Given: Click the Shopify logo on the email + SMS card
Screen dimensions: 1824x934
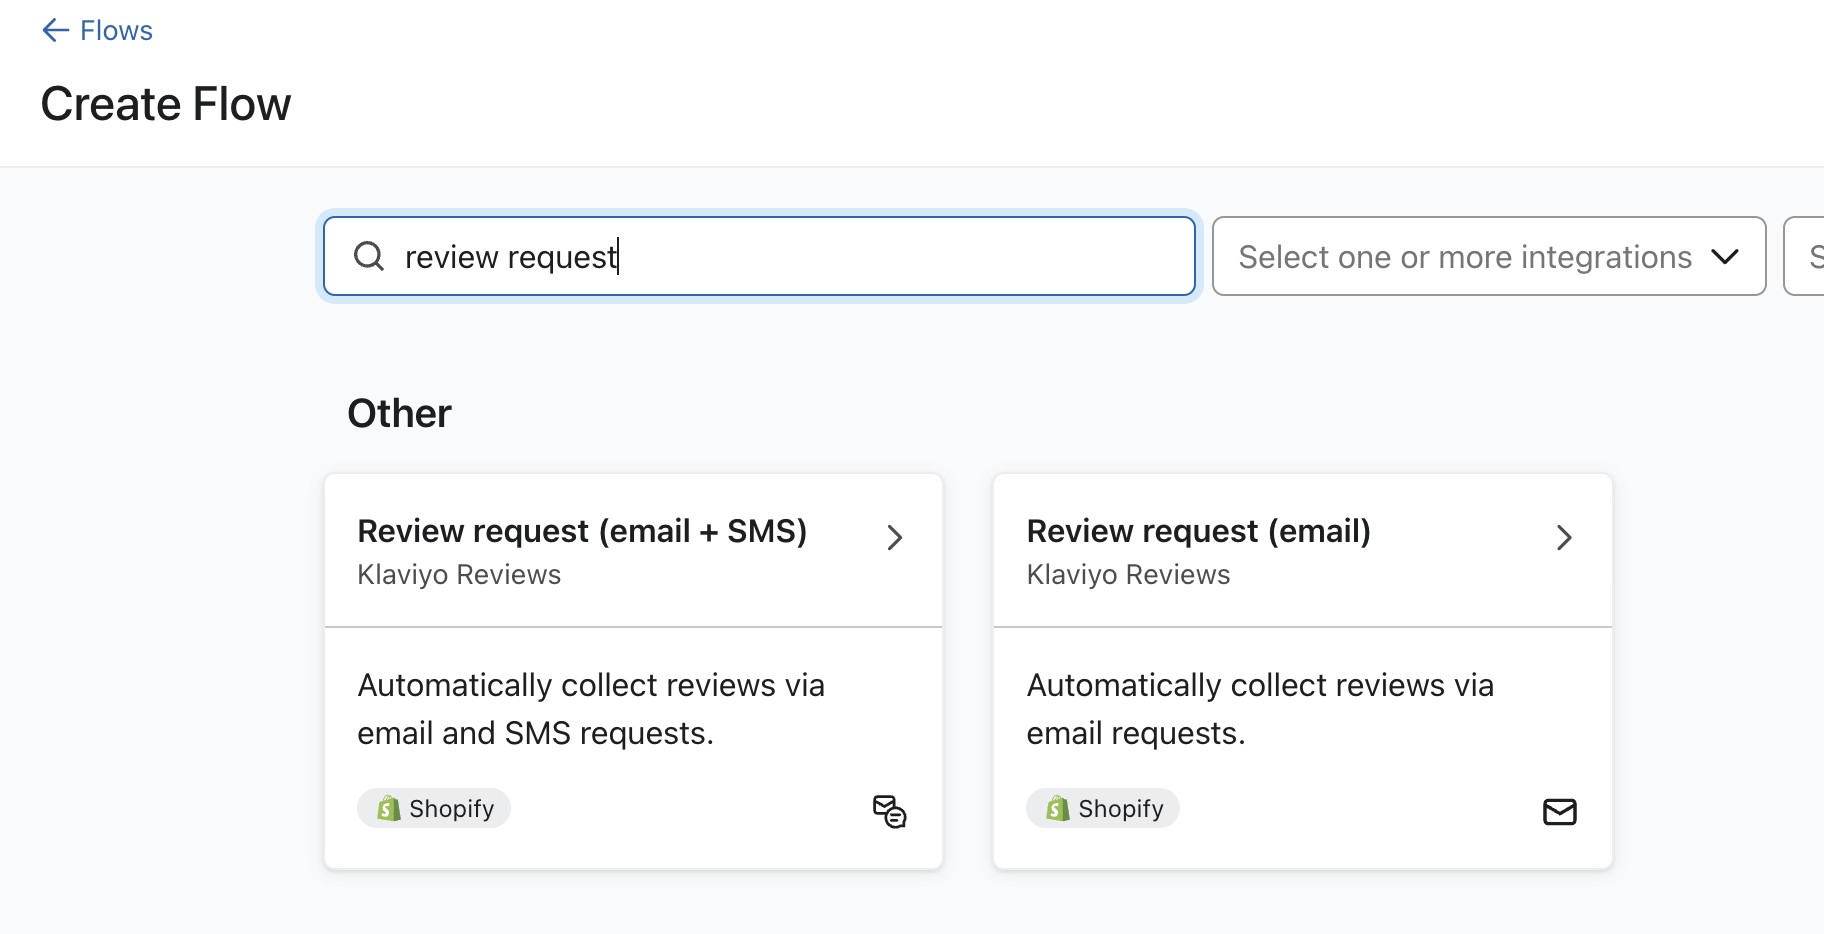Looking at the screenshot, I should [389, 808].
